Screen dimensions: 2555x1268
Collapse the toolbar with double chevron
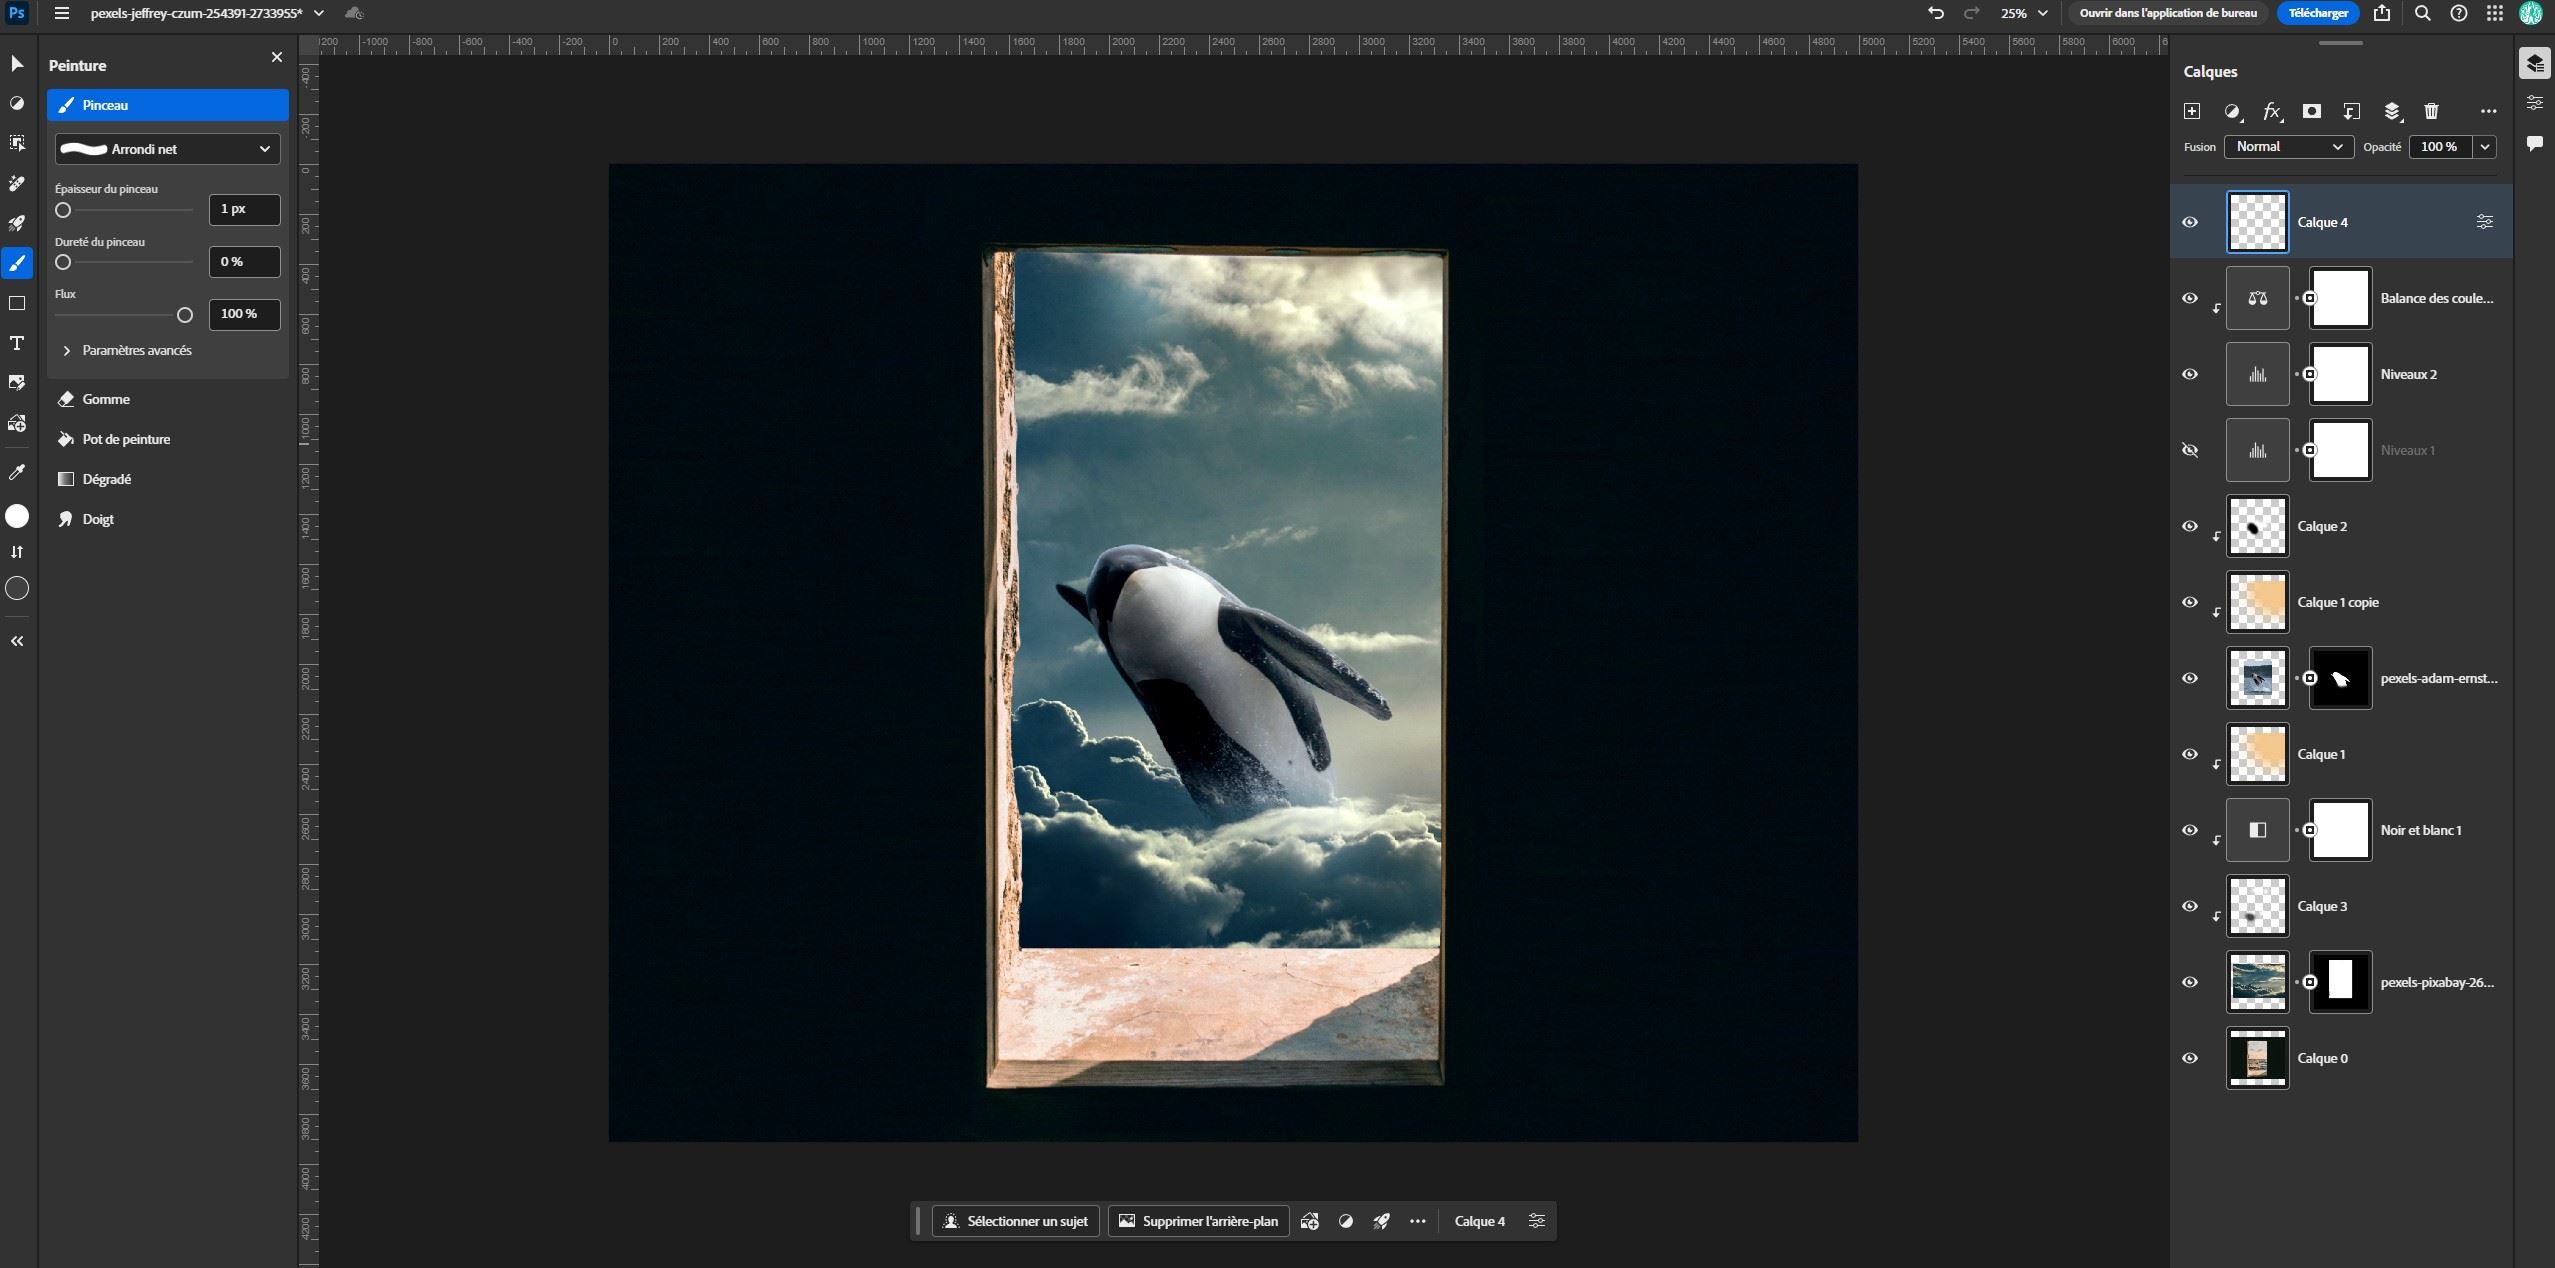pyautogui.click(x=17, y=641)
